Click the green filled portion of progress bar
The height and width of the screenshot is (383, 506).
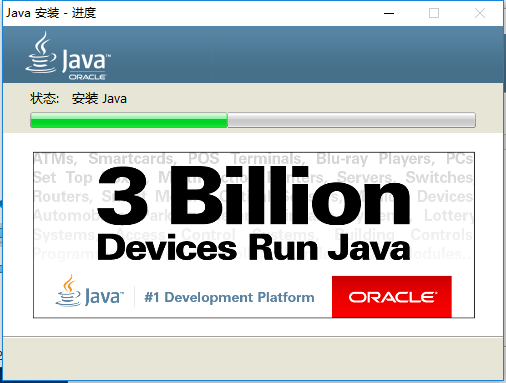pos(129,120)
